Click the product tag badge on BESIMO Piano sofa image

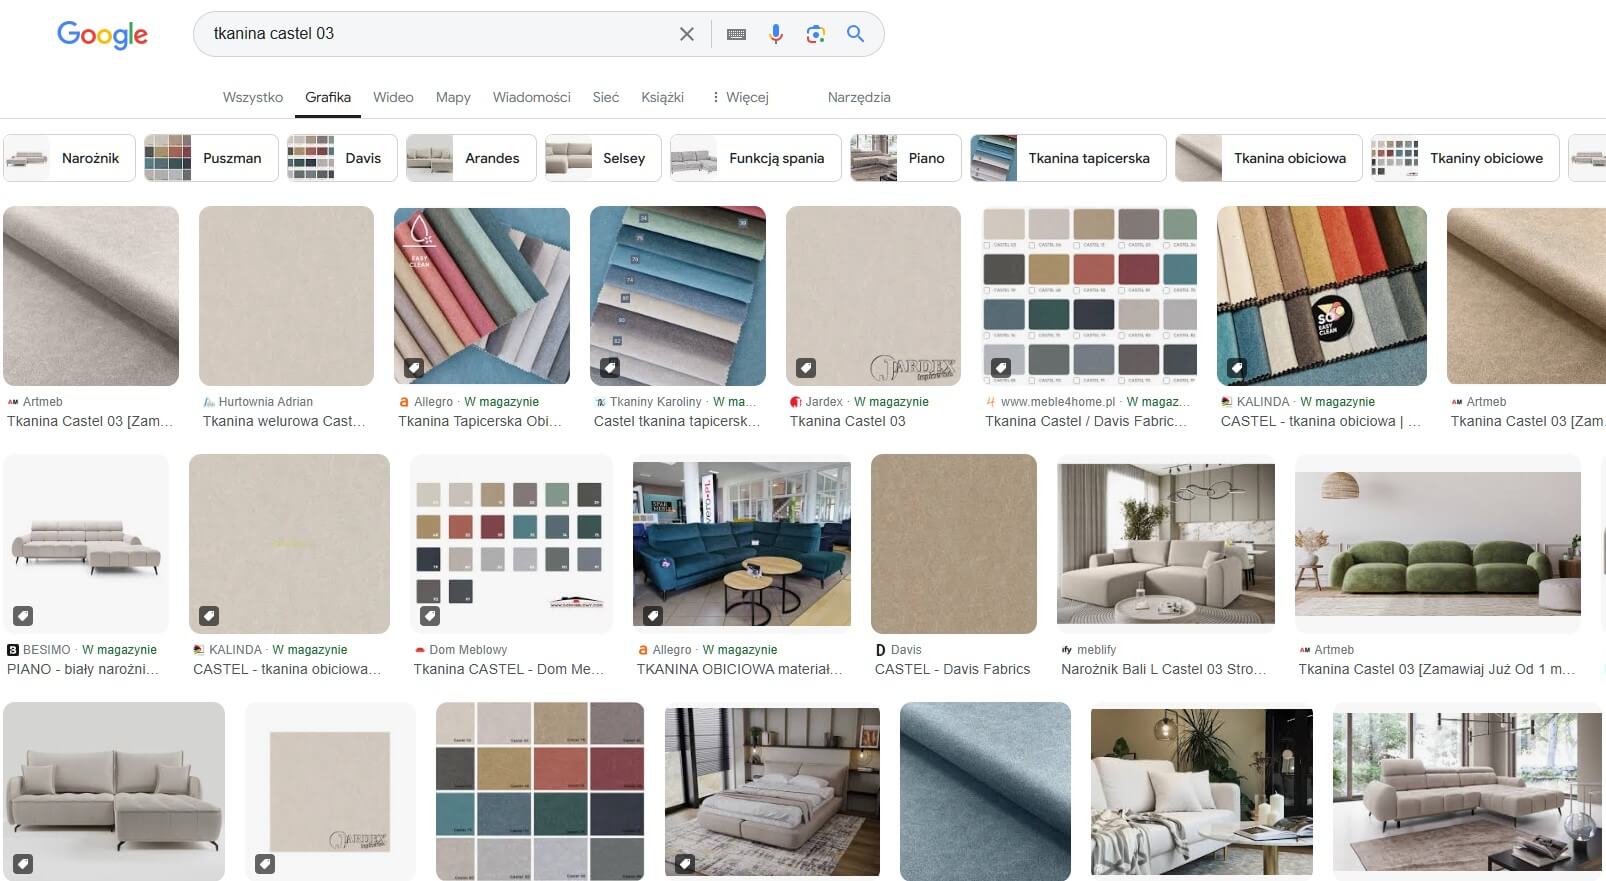pyautogui.click(x=23, y=616)
